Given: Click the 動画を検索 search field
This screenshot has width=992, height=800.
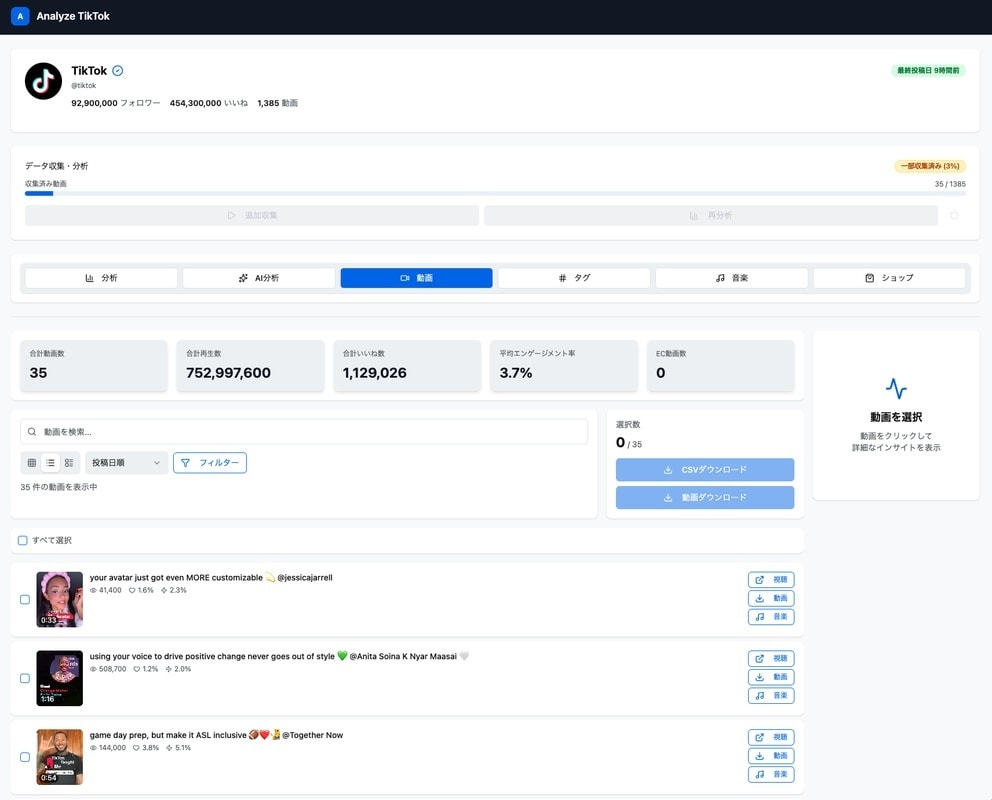Looking at the screenshot, I should 304,432.
